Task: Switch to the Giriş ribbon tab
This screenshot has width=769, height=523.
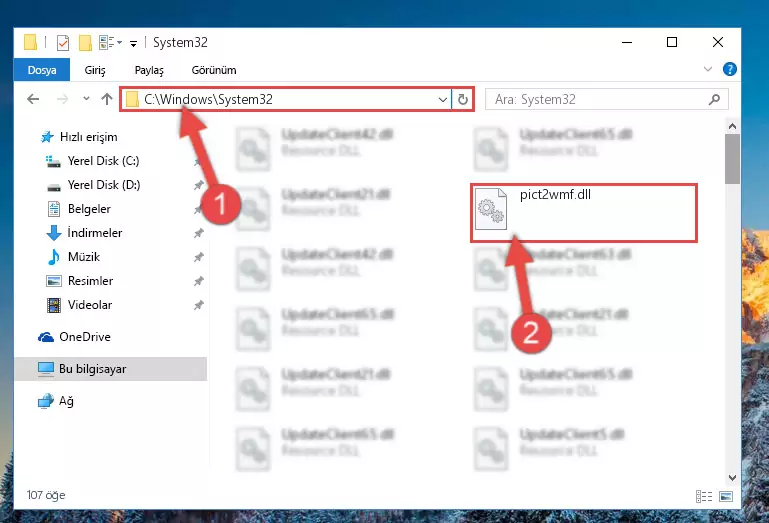Action: (x=95, y=70)
